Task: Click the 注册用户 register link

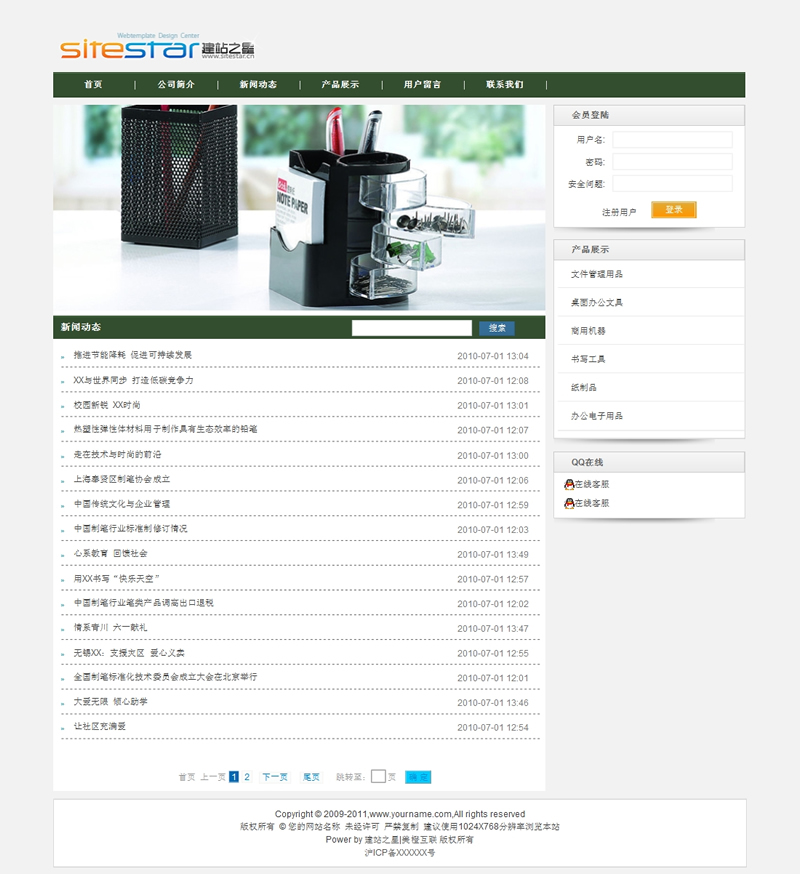Action: click(x=619, y=212)
